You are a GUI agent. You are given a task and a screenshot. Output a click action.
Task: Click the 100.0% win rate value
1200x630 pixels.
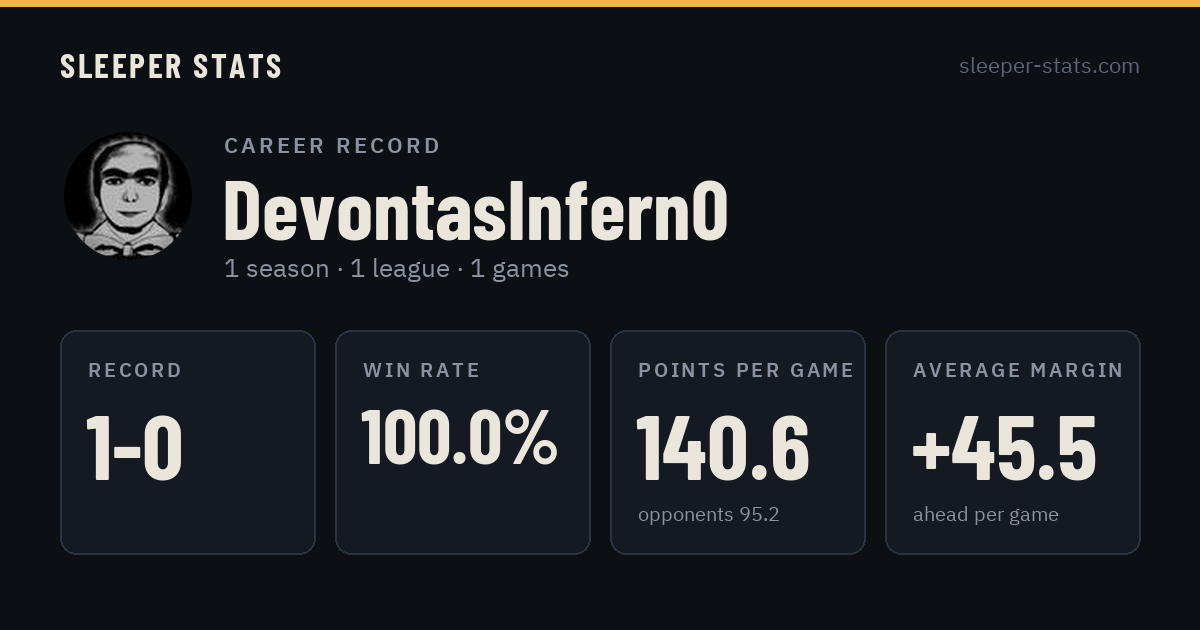[459, 437]
